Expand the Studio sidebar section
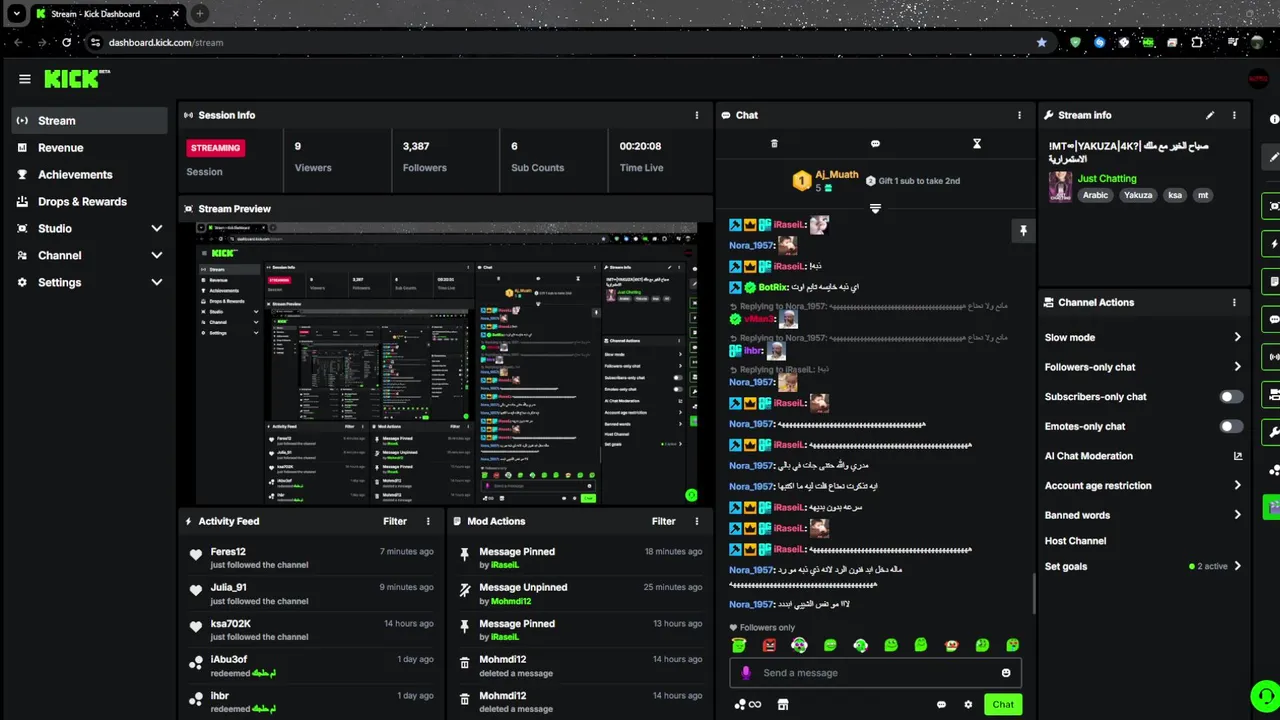This screenshot has height=720, width=1280. click(x=156, y=228)
